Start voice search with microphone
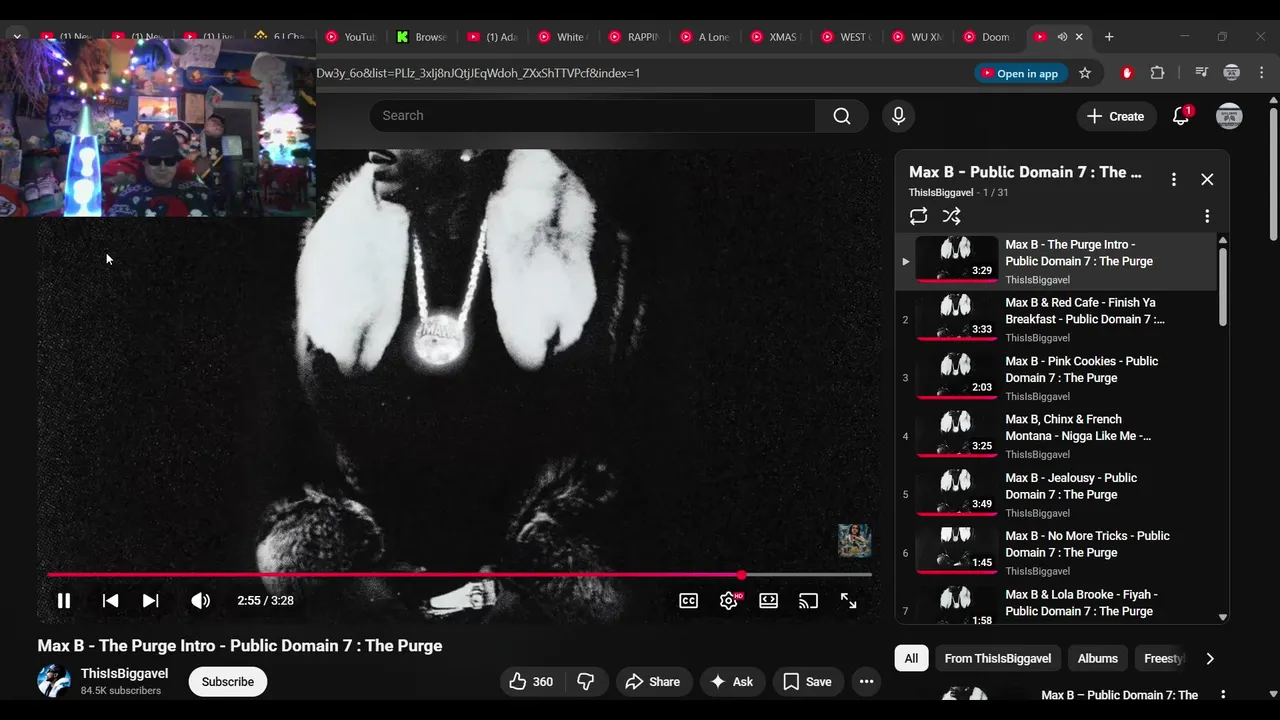The image size is (1280, 720). click(x=898, y=116)
